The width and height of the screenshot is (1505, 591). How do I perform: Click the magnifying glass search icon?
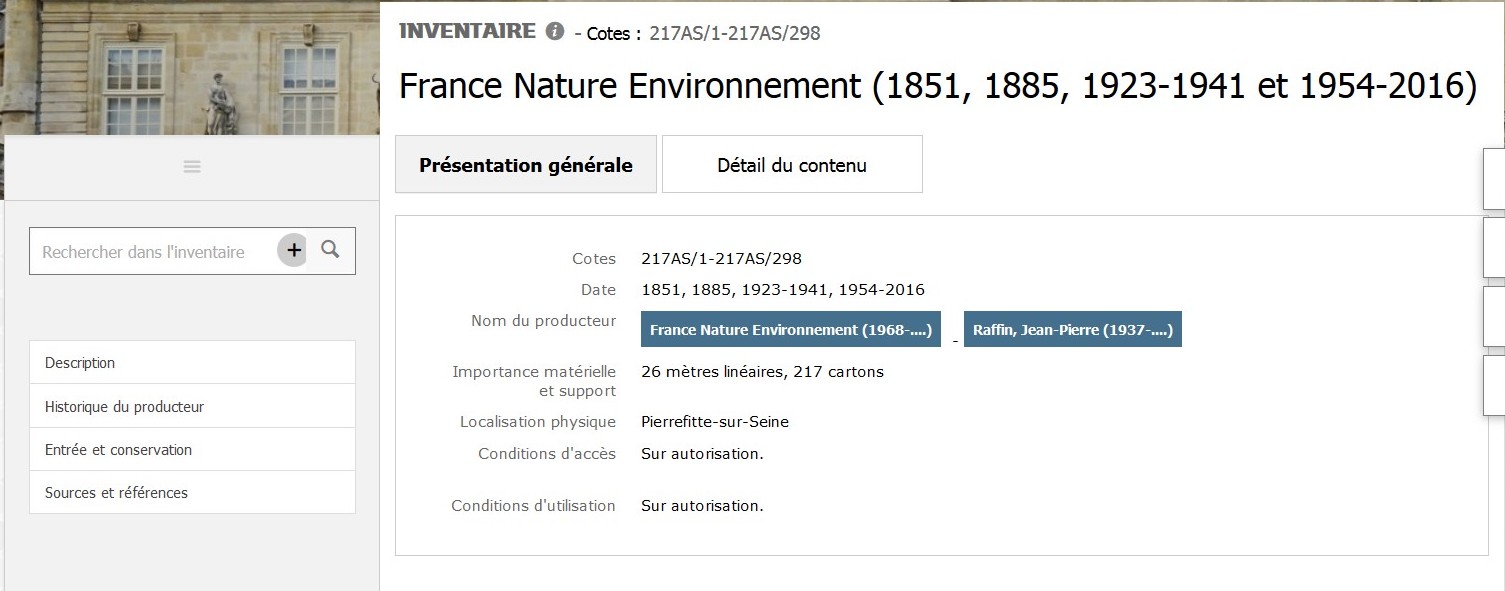(331, 250)
